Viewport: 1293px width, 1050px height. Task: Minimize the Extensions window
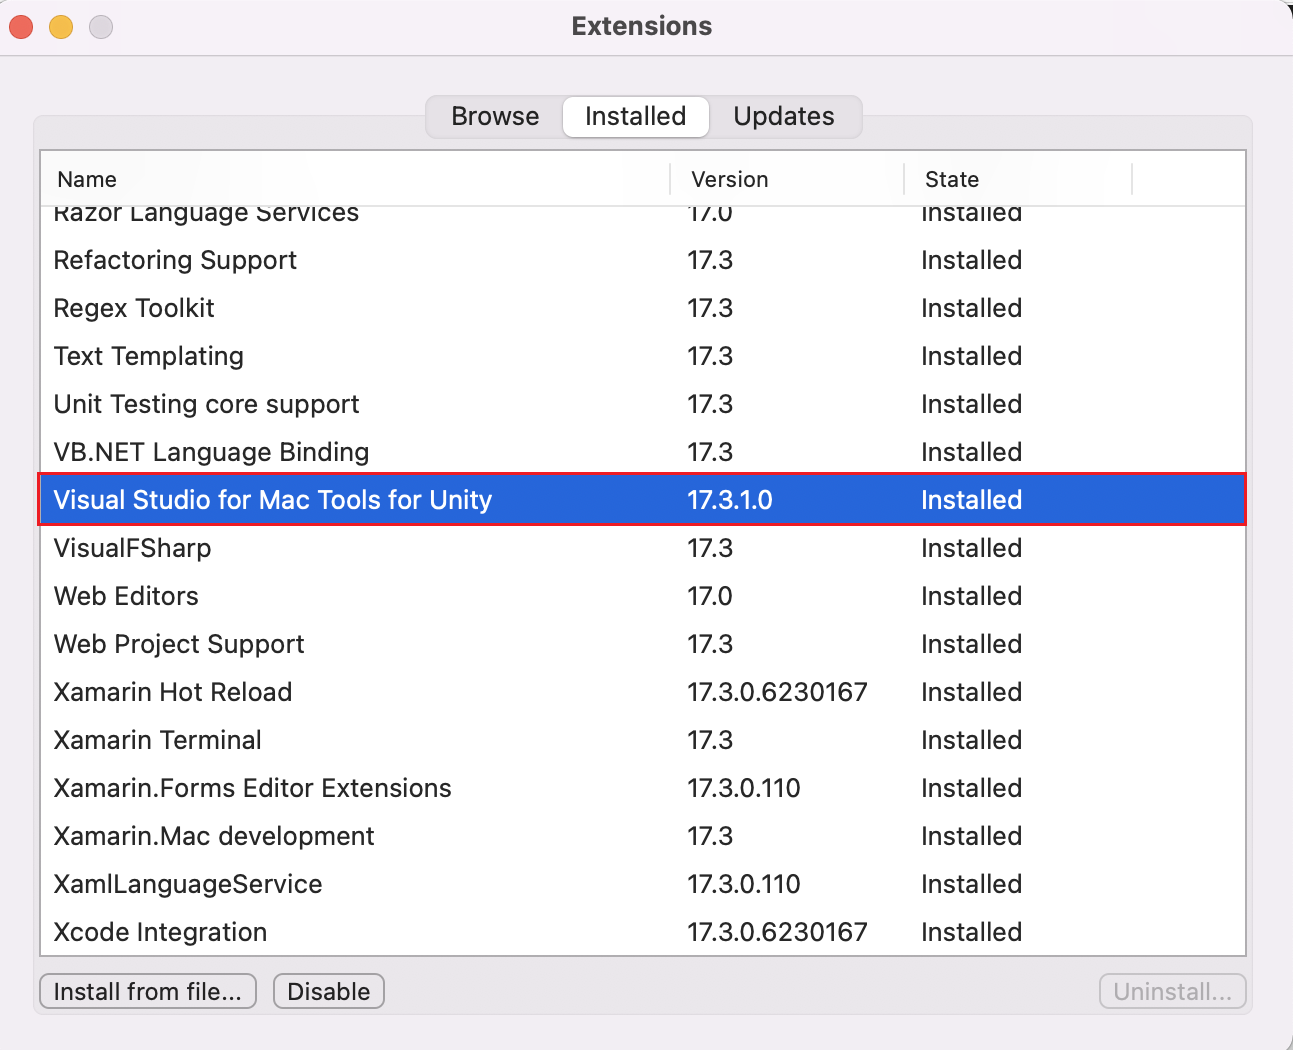60,27
